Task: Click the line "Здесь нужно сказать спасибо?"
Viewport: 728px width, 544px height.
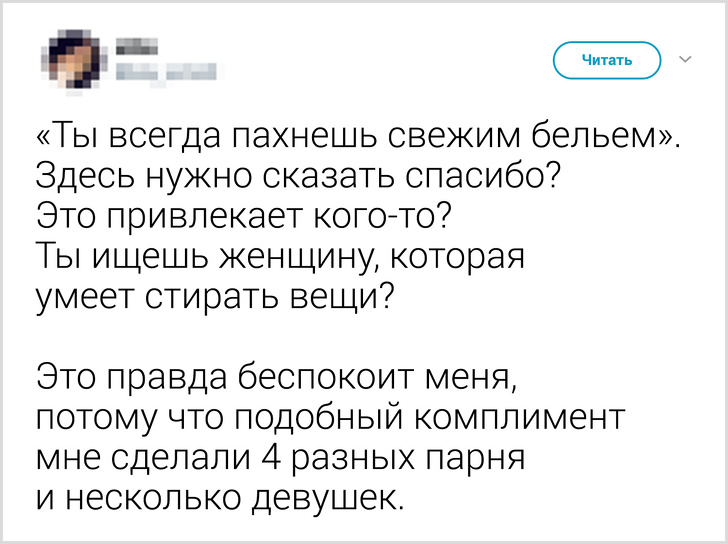Action: [297, 180]
